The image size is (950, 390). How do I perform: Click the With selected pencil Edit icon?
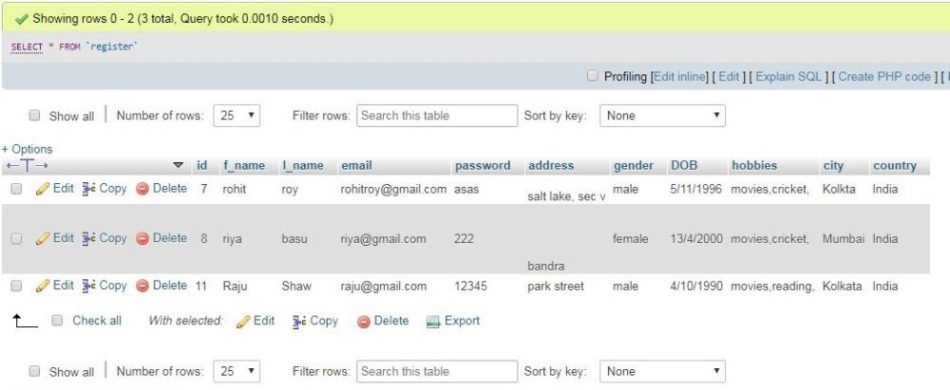click(x=244, y=322)
